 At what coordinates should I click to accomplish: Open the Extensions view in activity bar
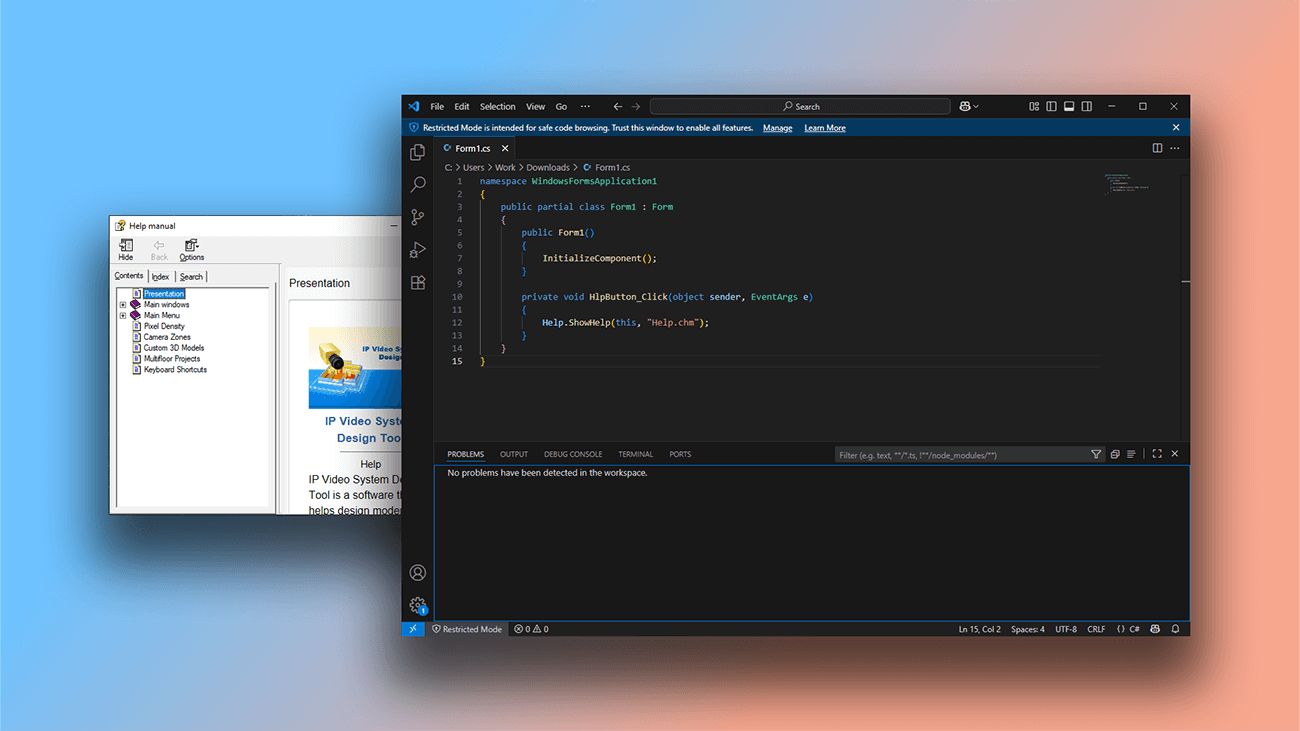(x=418, y=283)
